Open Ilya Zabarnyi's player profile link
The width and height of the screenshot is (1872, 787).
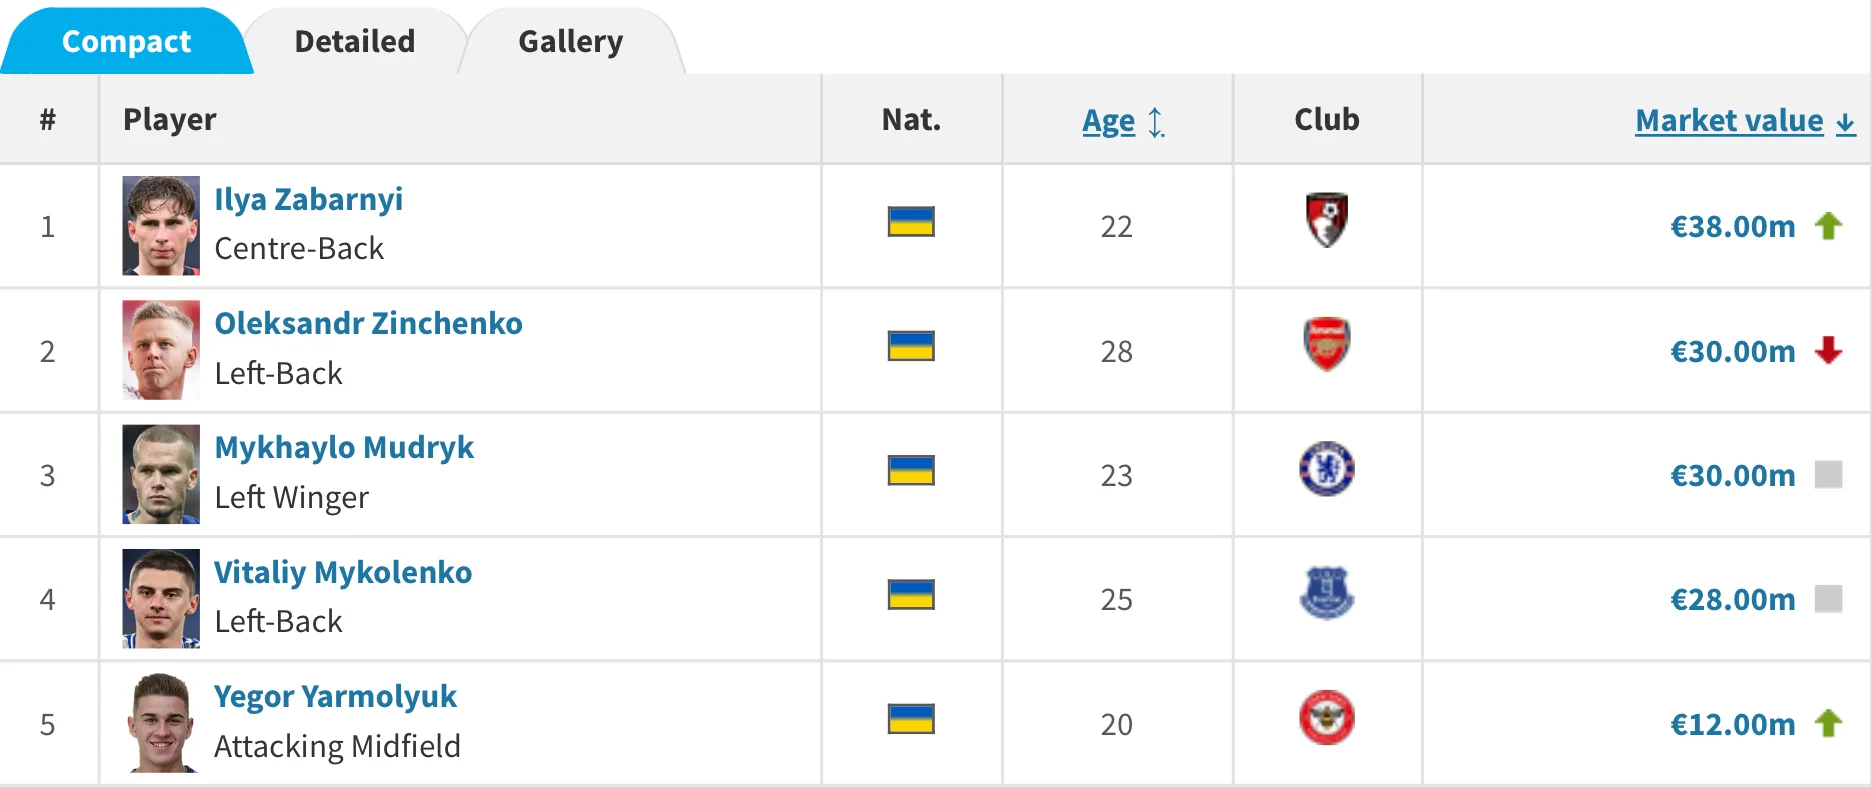308,199
